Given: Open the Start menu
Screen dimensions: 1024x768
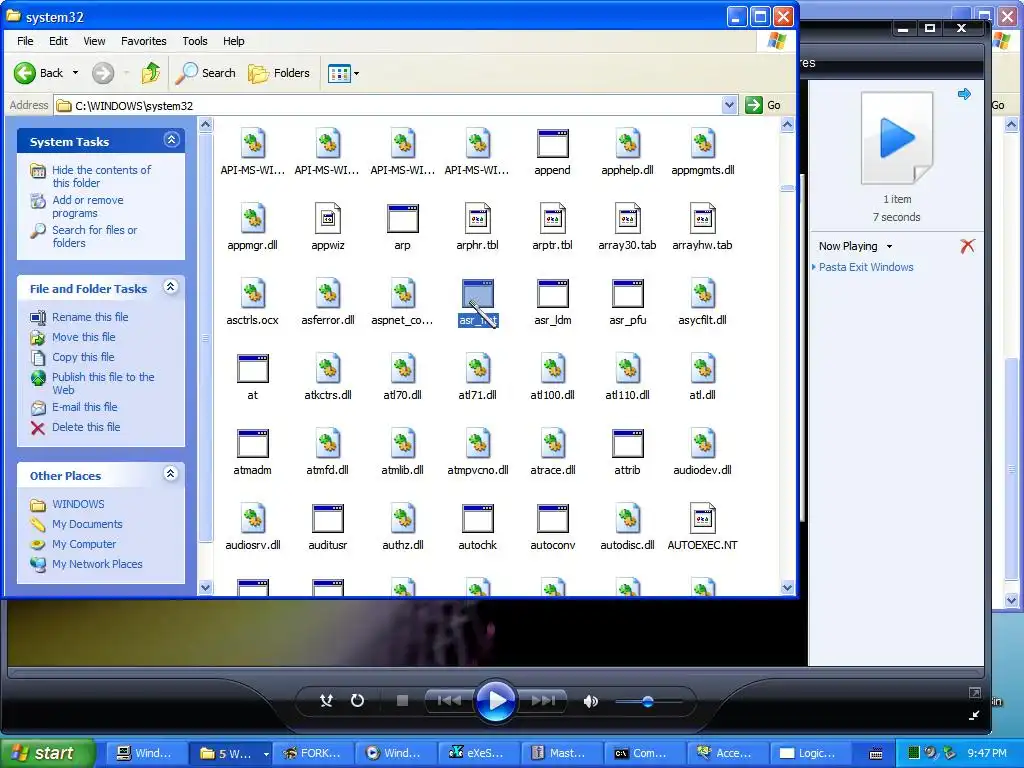Looking at the screenshot, I should click(47, 754).
